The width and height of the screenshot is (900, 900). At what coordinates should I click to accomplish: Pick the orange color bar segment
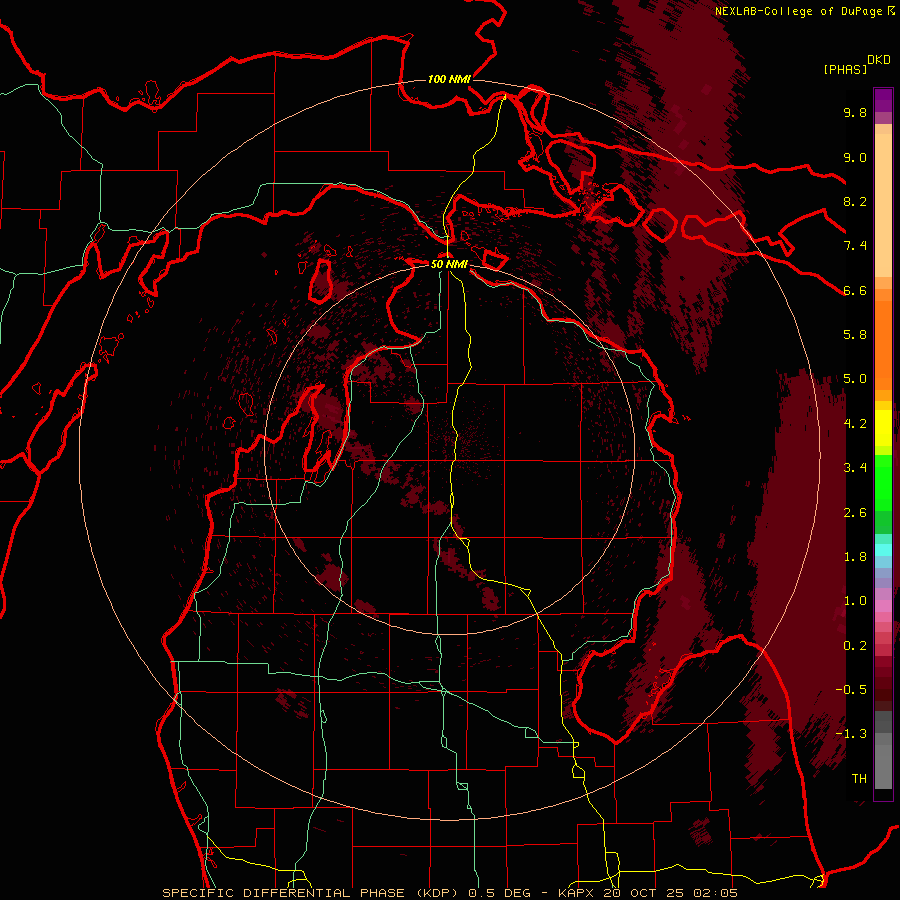pyautogui.click(x=883, y=344)
